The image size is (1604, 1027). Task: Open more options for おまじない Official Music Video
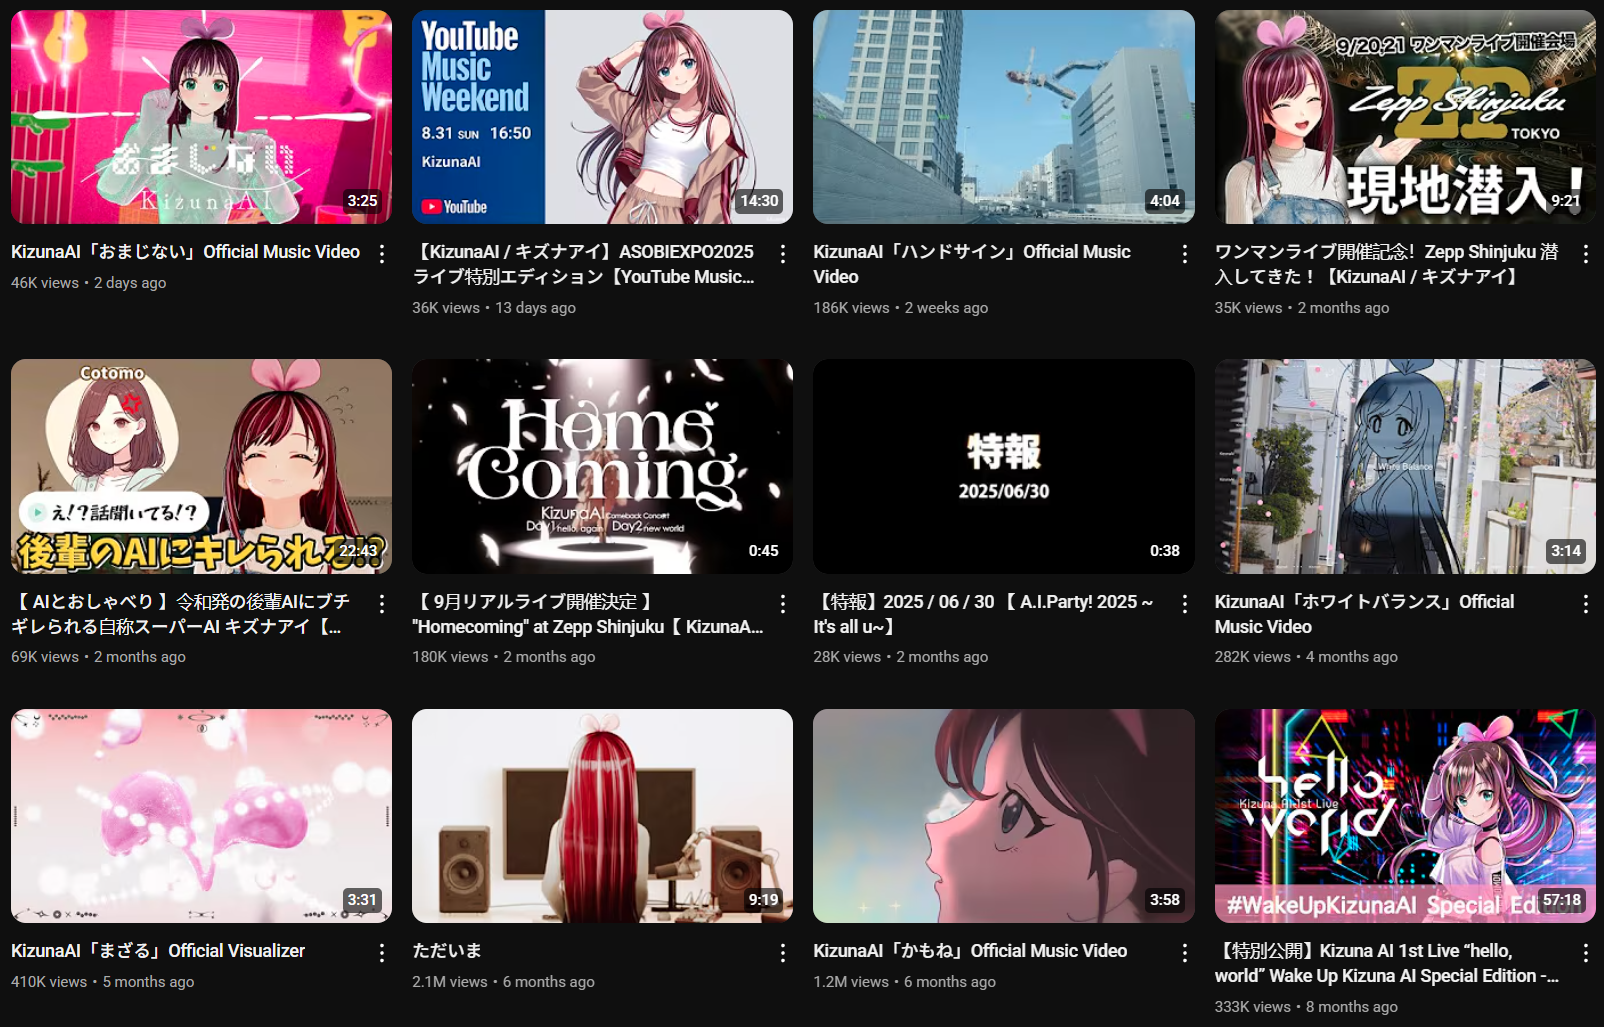tap(382, 254)
